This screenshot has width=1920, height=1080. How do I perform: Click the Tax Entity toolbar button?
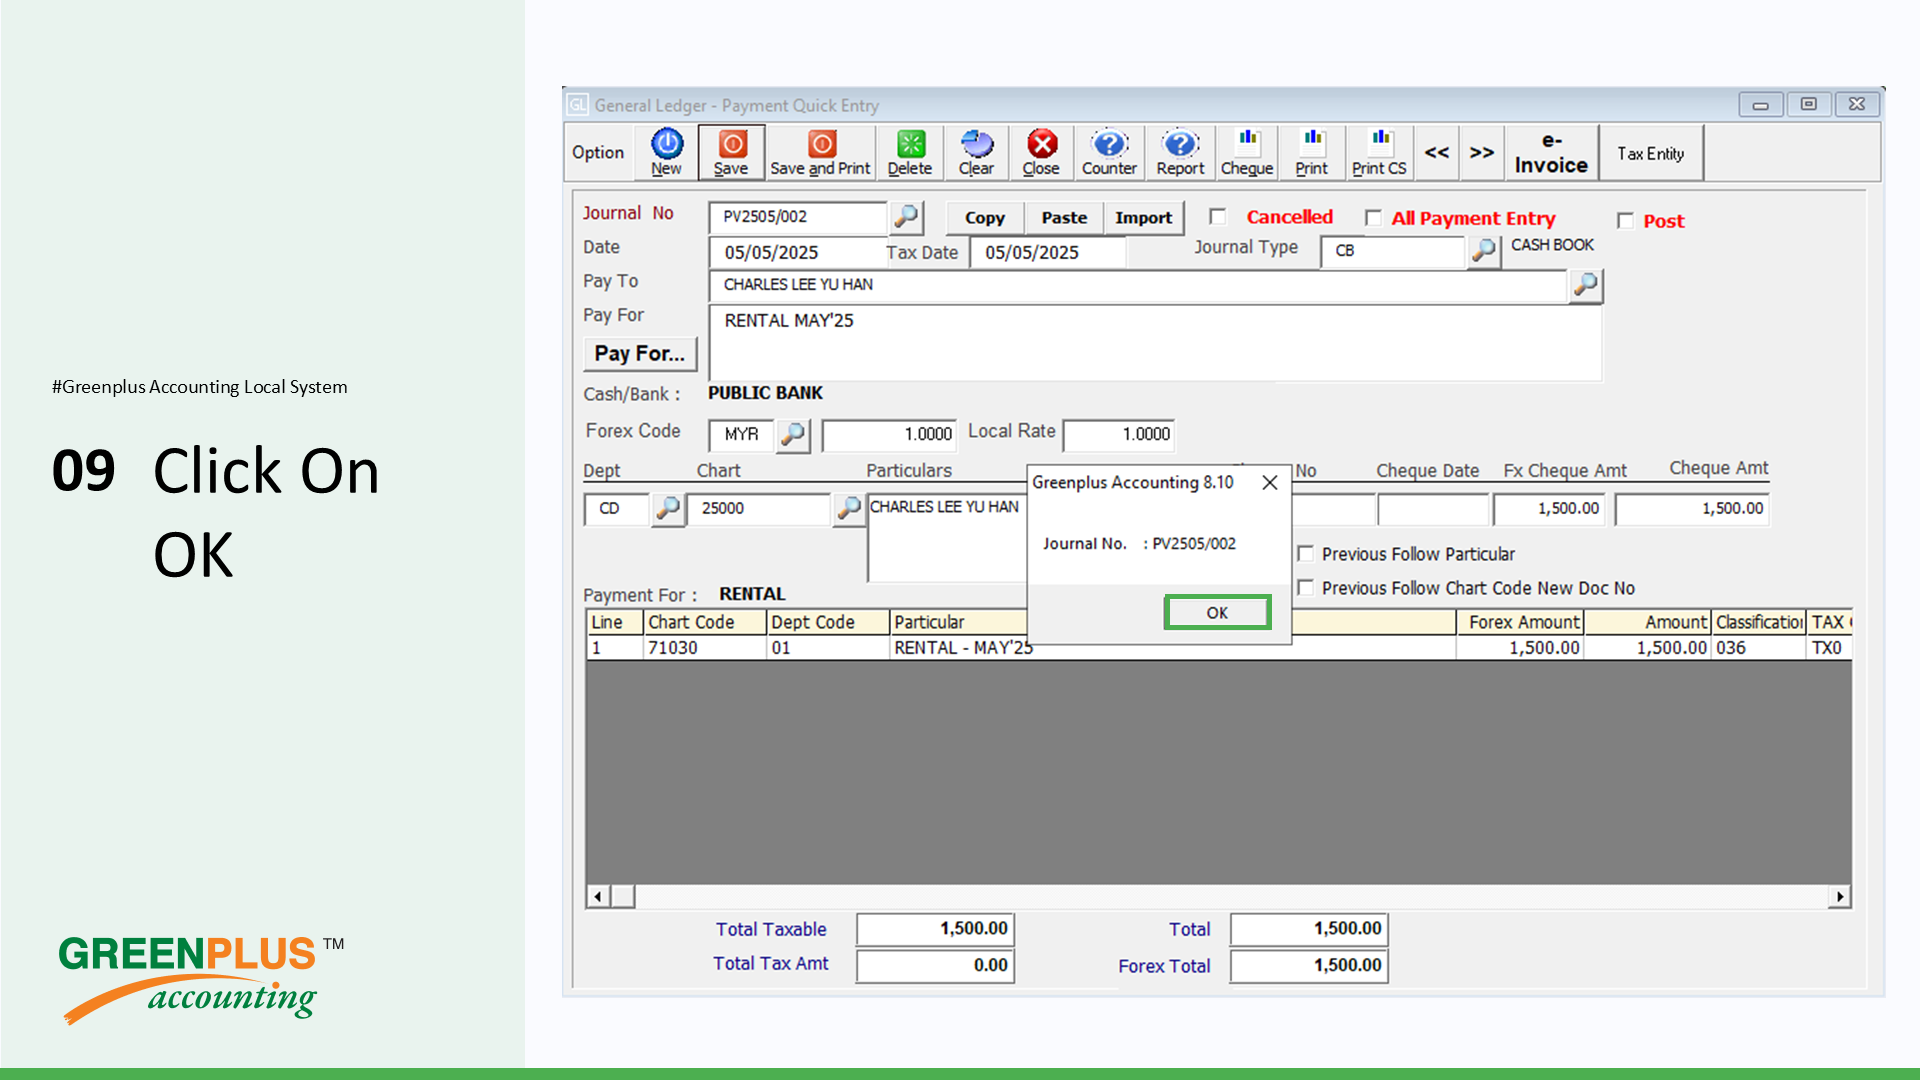1651,153
